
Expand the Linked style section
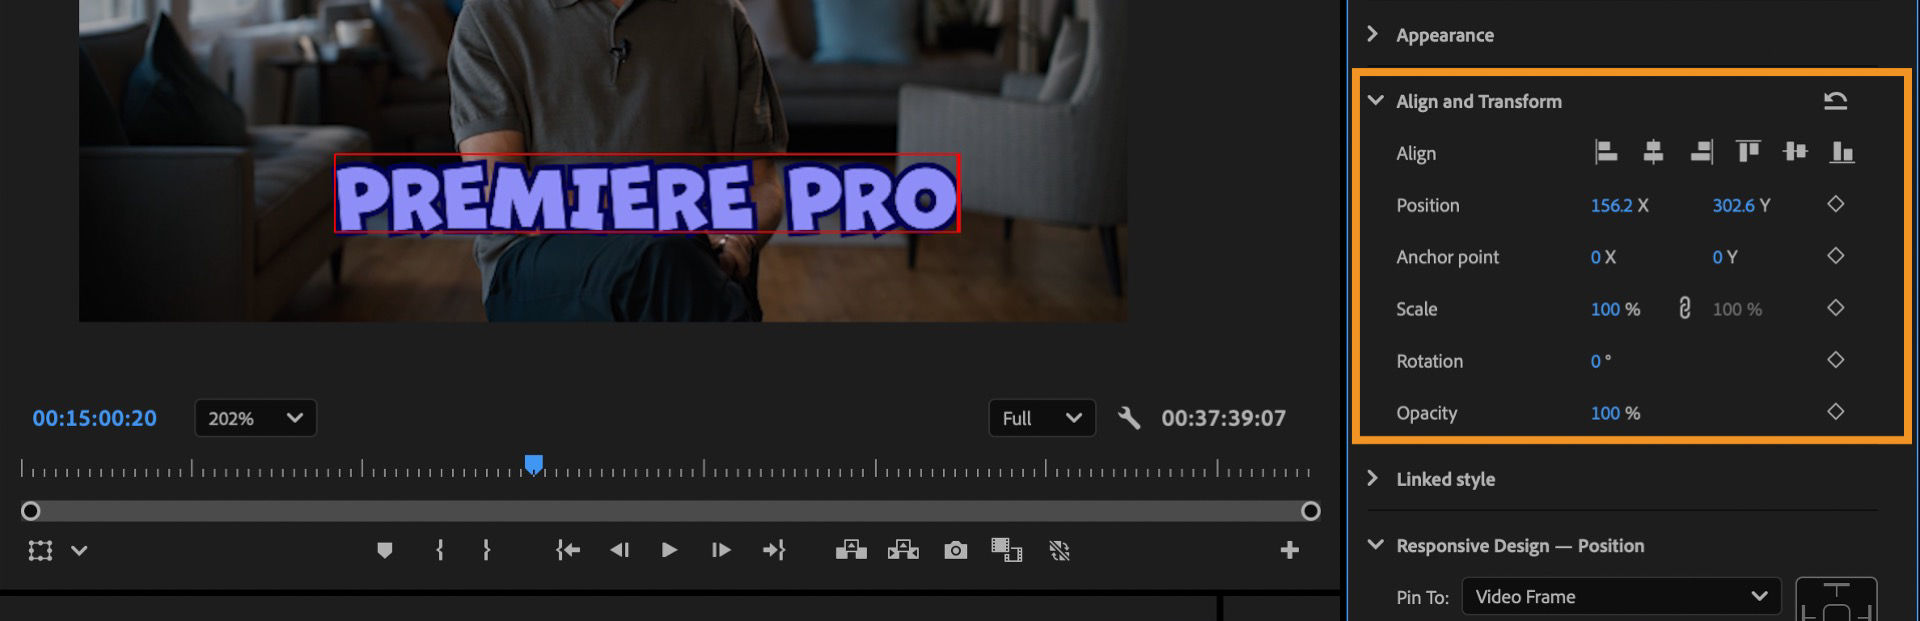click(1373, 478)
